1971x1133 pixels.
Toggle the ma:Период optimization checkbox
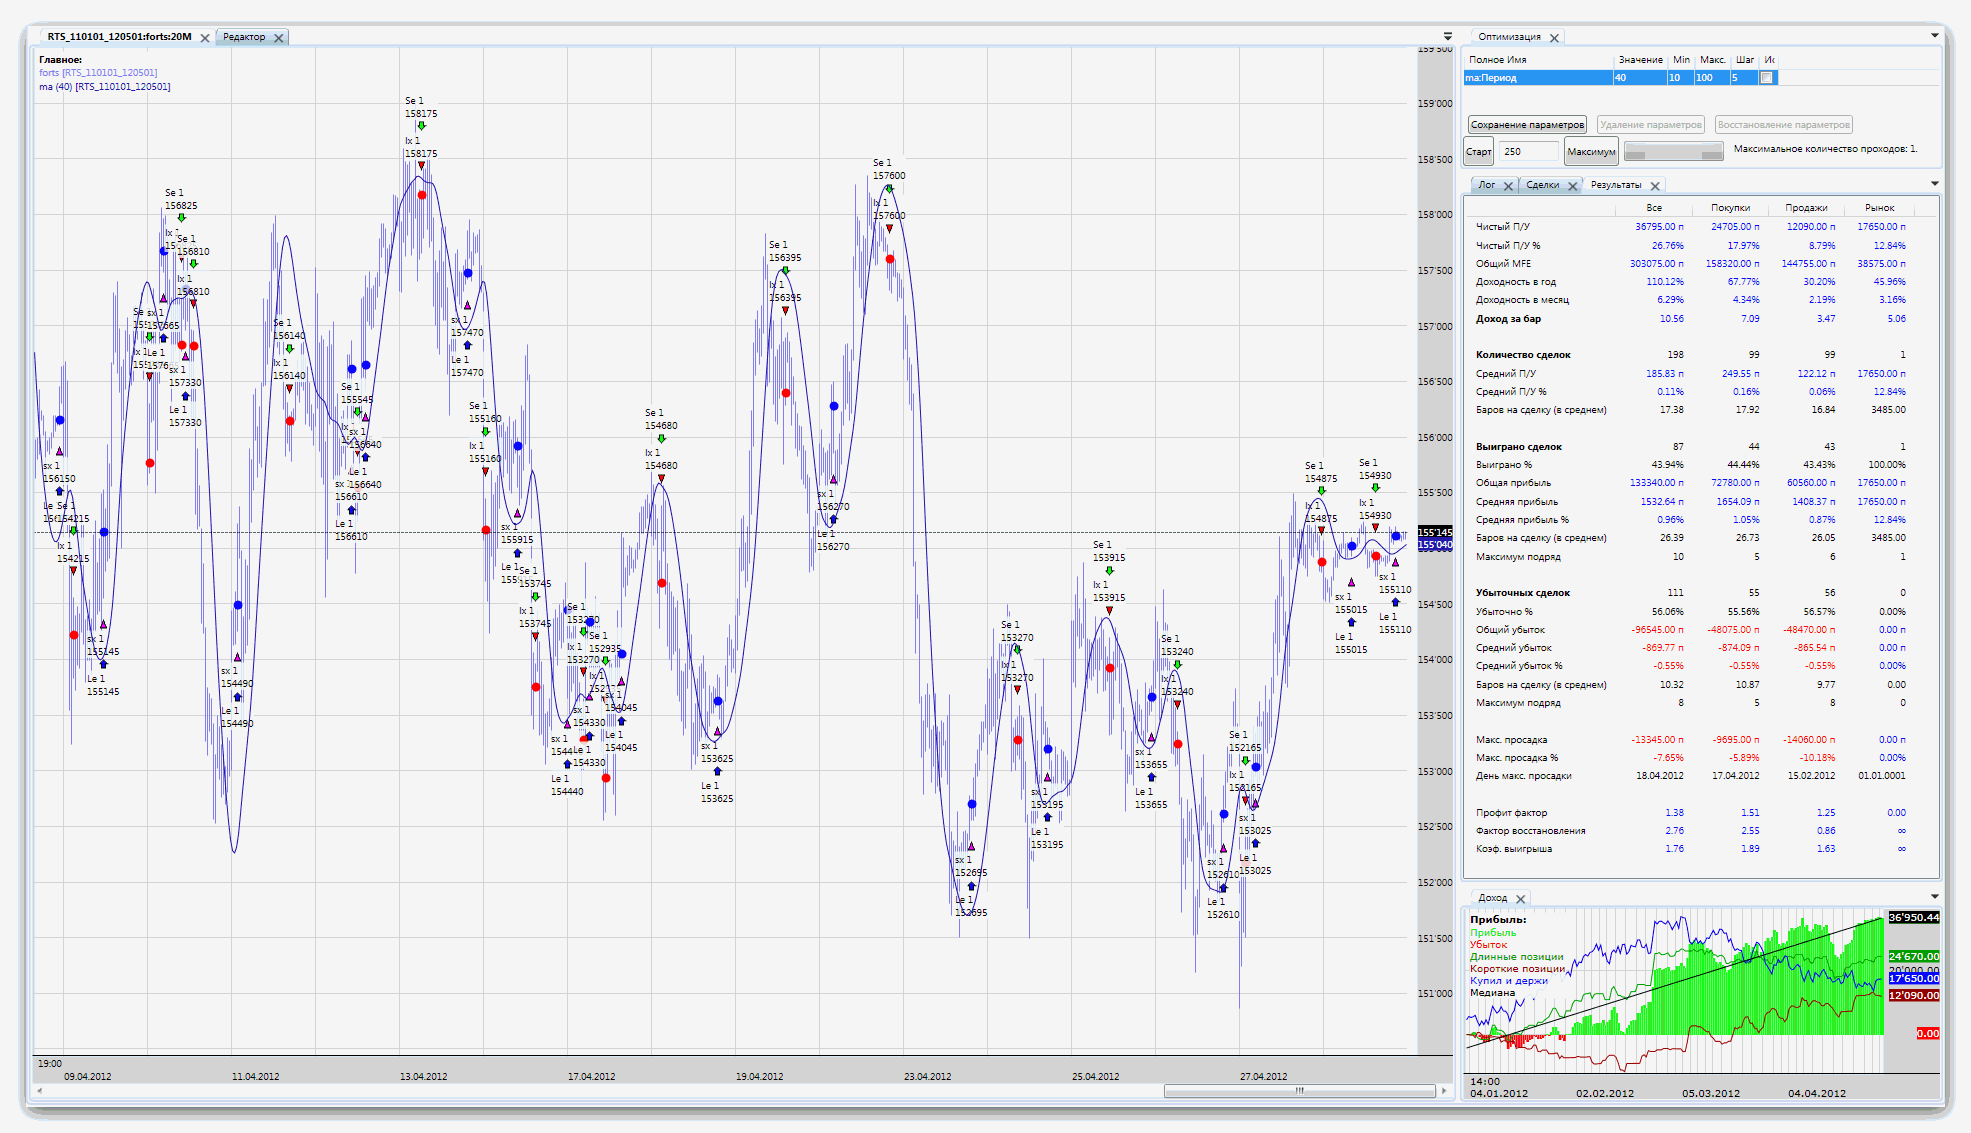1767,78
